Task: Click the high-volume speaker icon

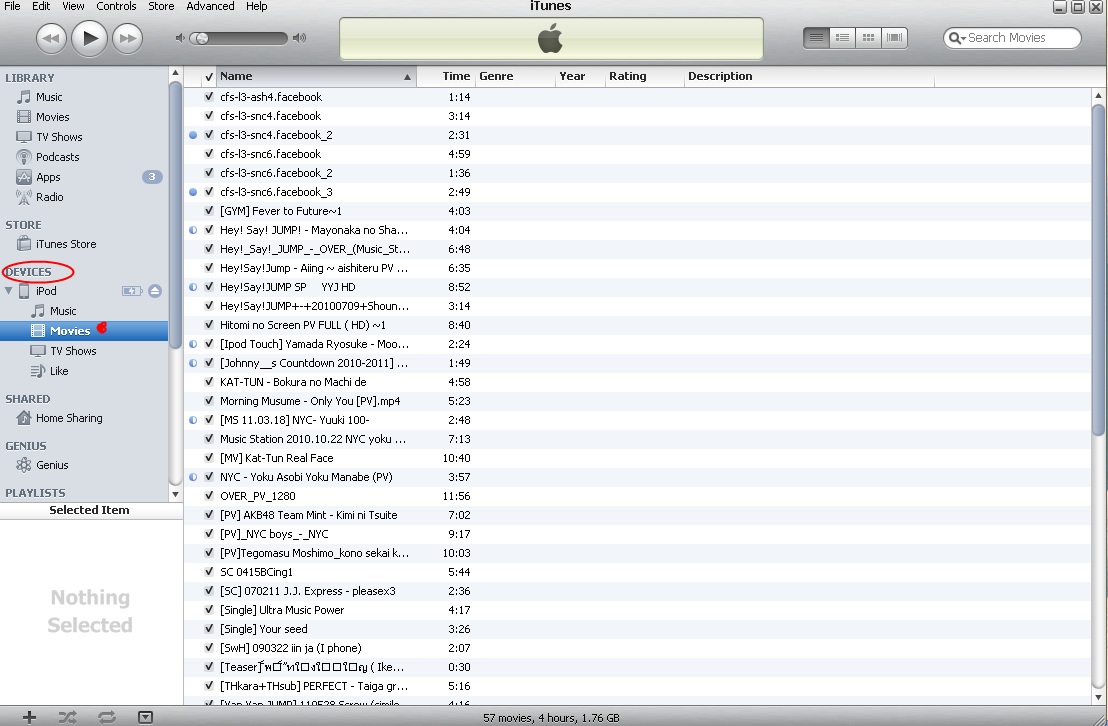Action: (x=300, y=38)
